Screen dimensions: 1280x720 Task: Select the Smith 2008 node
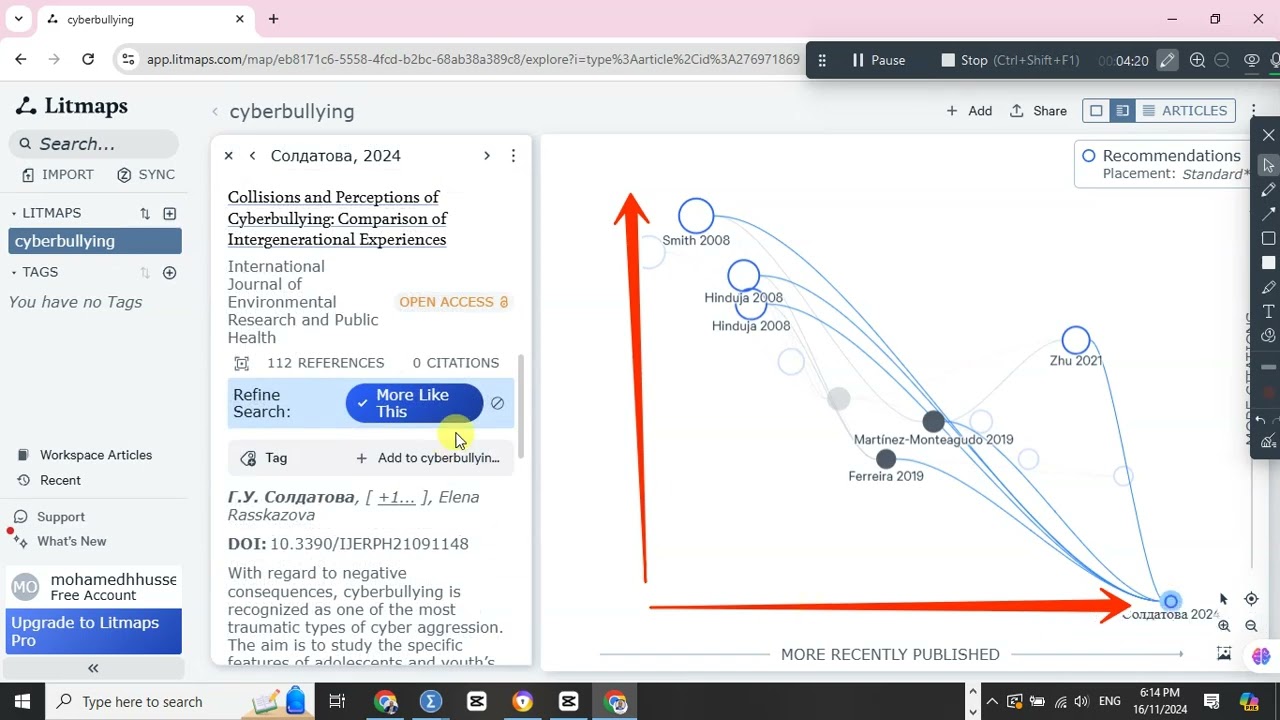(696, 216)
